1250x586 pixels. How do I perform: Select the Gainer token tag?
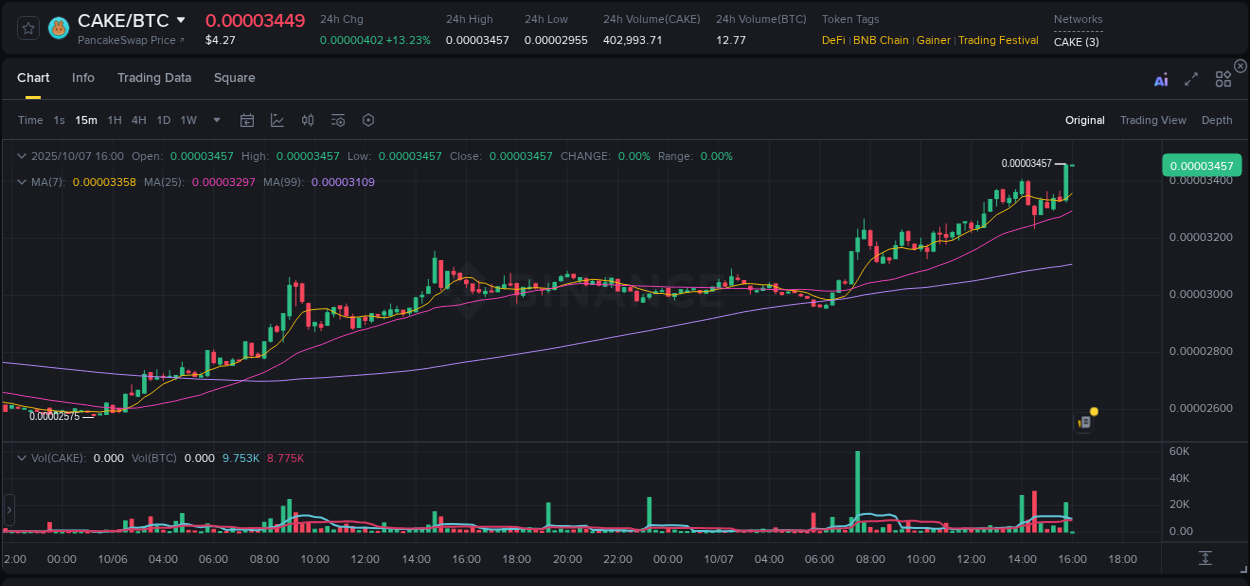pyautogui.click(x=933, y=40)
